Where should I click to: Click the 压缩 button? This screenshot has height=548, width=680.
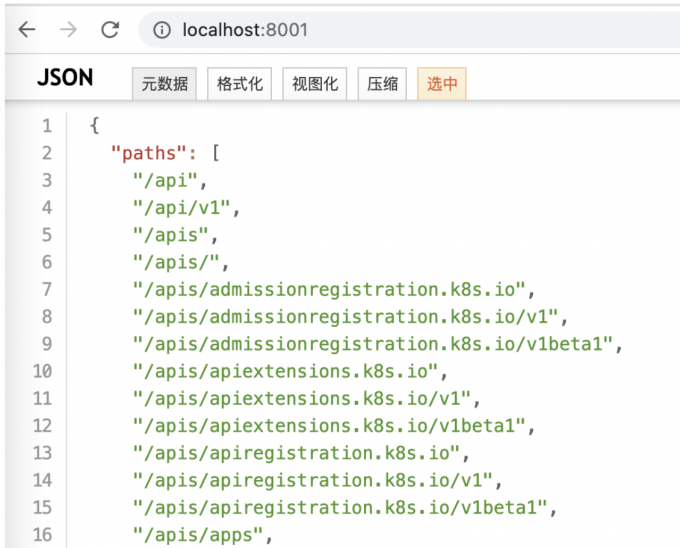click(x=382, y=84)
